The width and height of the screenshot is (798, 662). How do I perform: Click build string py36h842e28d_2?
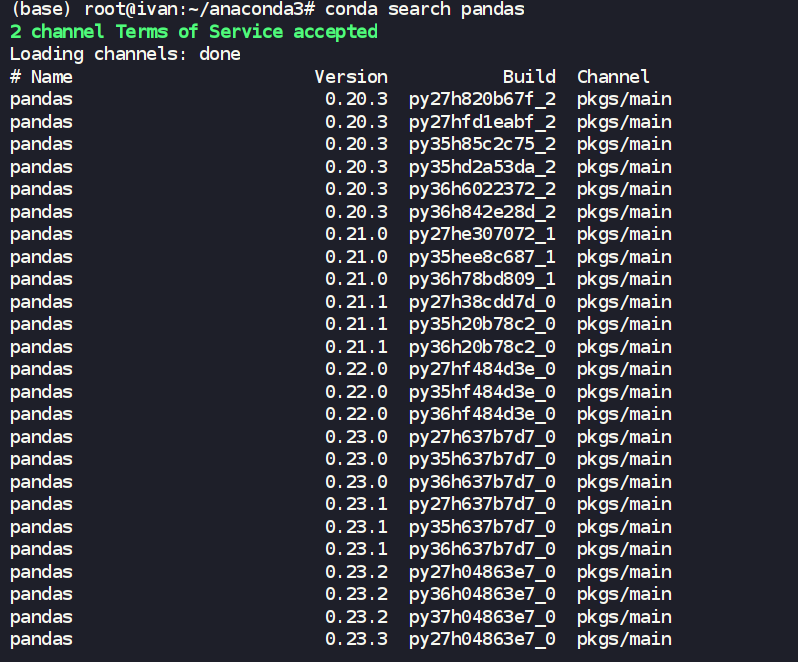[482, 212]
